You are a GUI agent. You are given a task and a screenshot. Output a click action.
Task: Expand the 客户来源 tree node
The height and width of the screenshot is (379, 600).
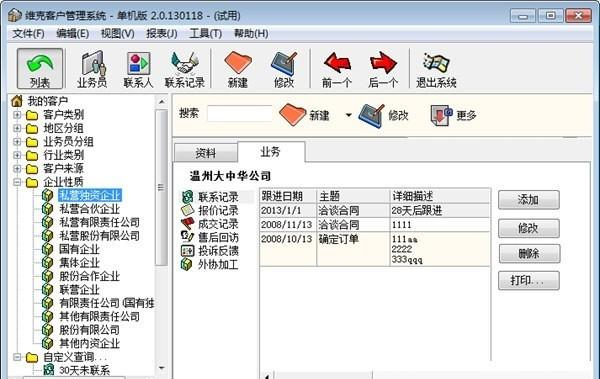click(x=17, y=168)
